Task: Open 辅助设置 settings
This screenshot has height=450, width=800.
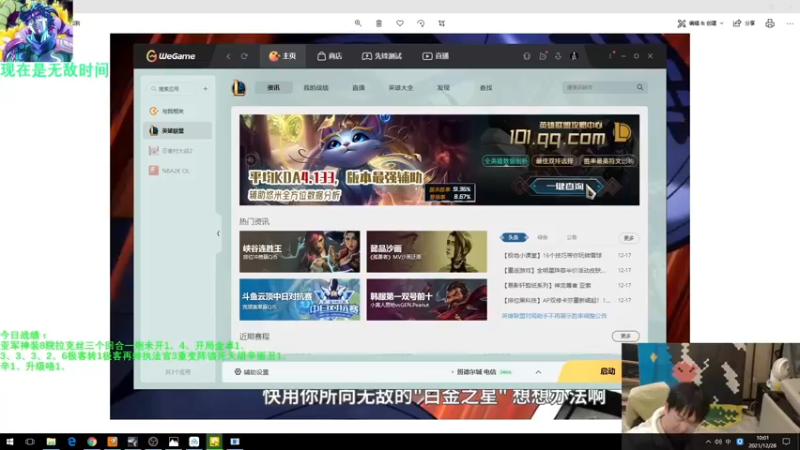Action: point(252,372)
